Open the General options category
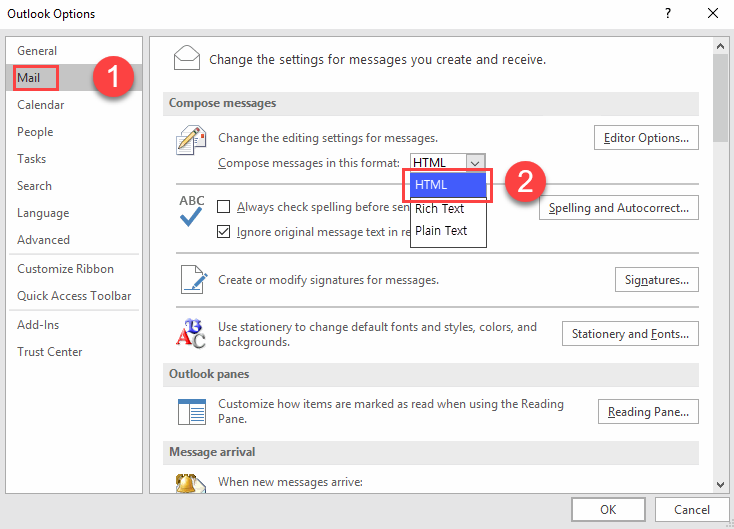734x529 pixels. point(74,51)
